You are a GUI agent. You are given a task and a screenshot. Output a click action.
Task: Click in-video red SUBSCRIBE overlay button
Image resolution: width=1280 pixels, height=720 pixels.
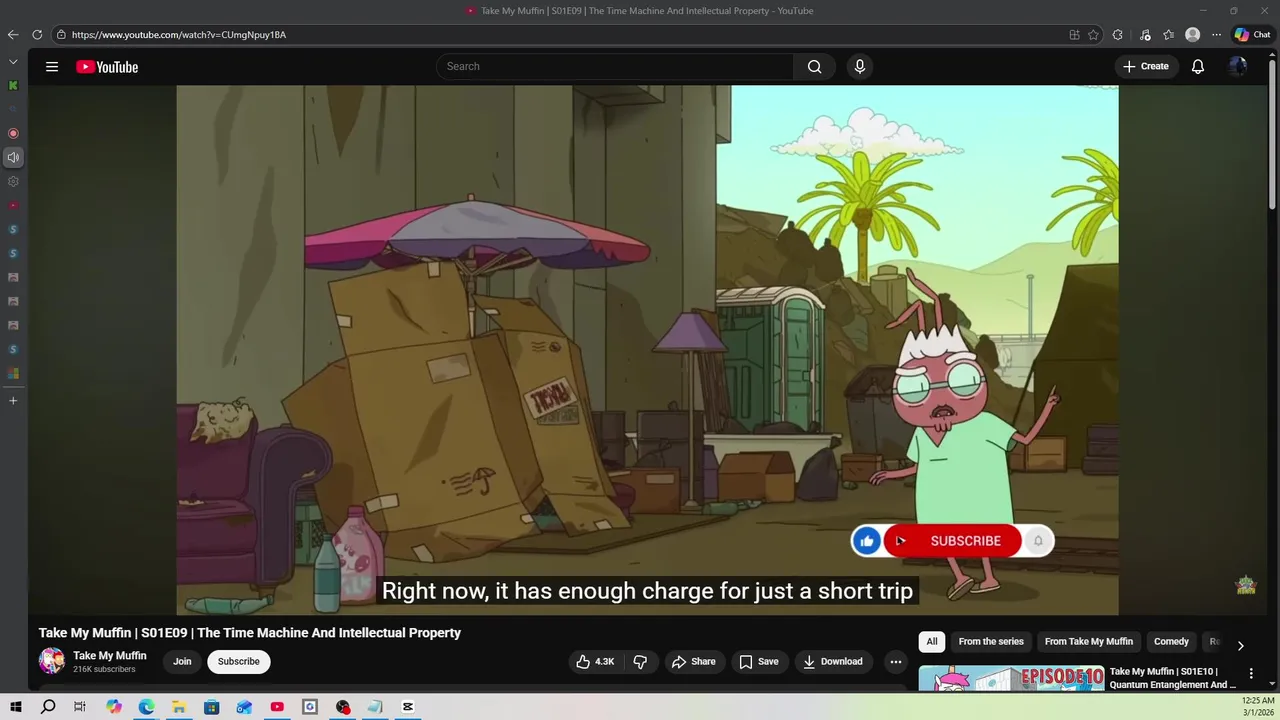click(952, 541)
